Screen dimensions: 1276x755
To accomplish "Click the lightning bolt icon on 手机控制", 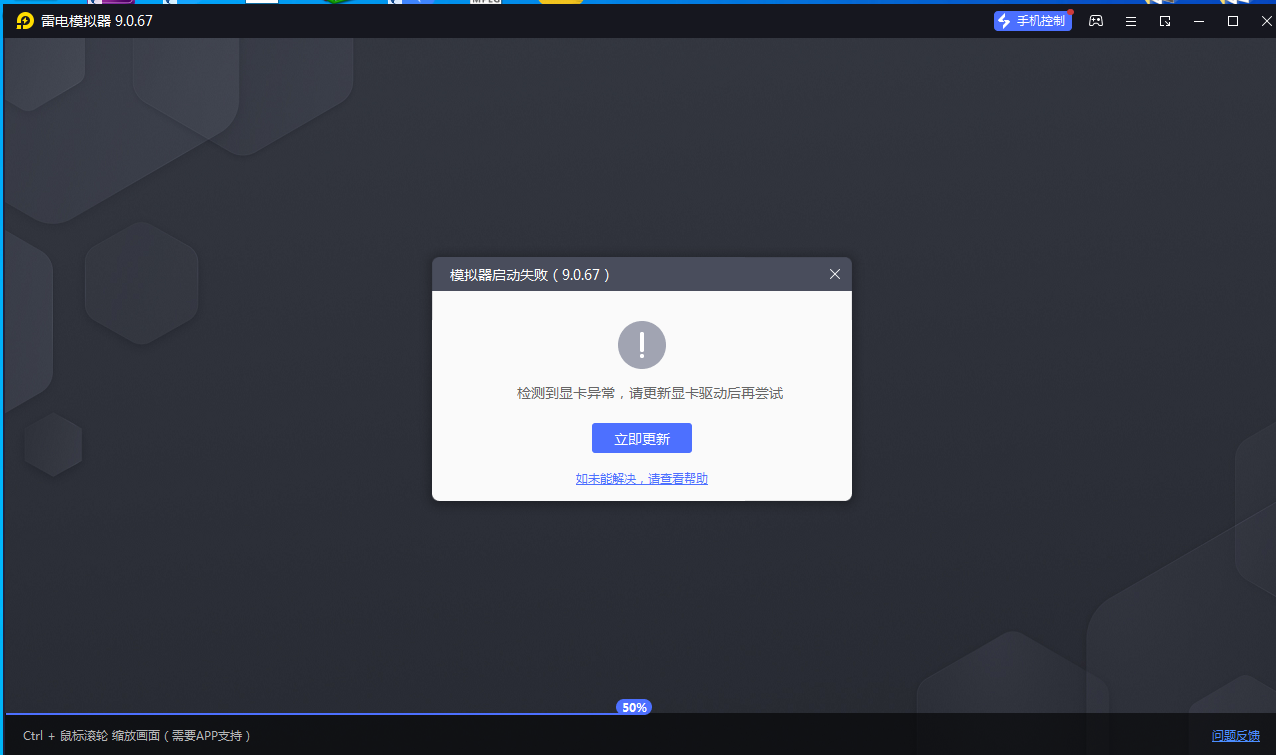I will click(x=1005, y=21).
